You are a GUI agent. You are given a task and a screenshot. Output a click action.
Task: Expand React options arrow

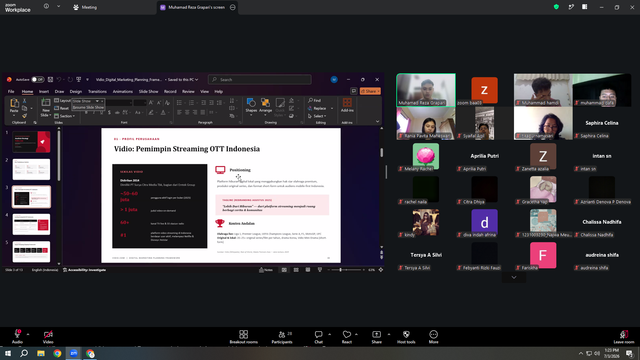coord(356,334)
